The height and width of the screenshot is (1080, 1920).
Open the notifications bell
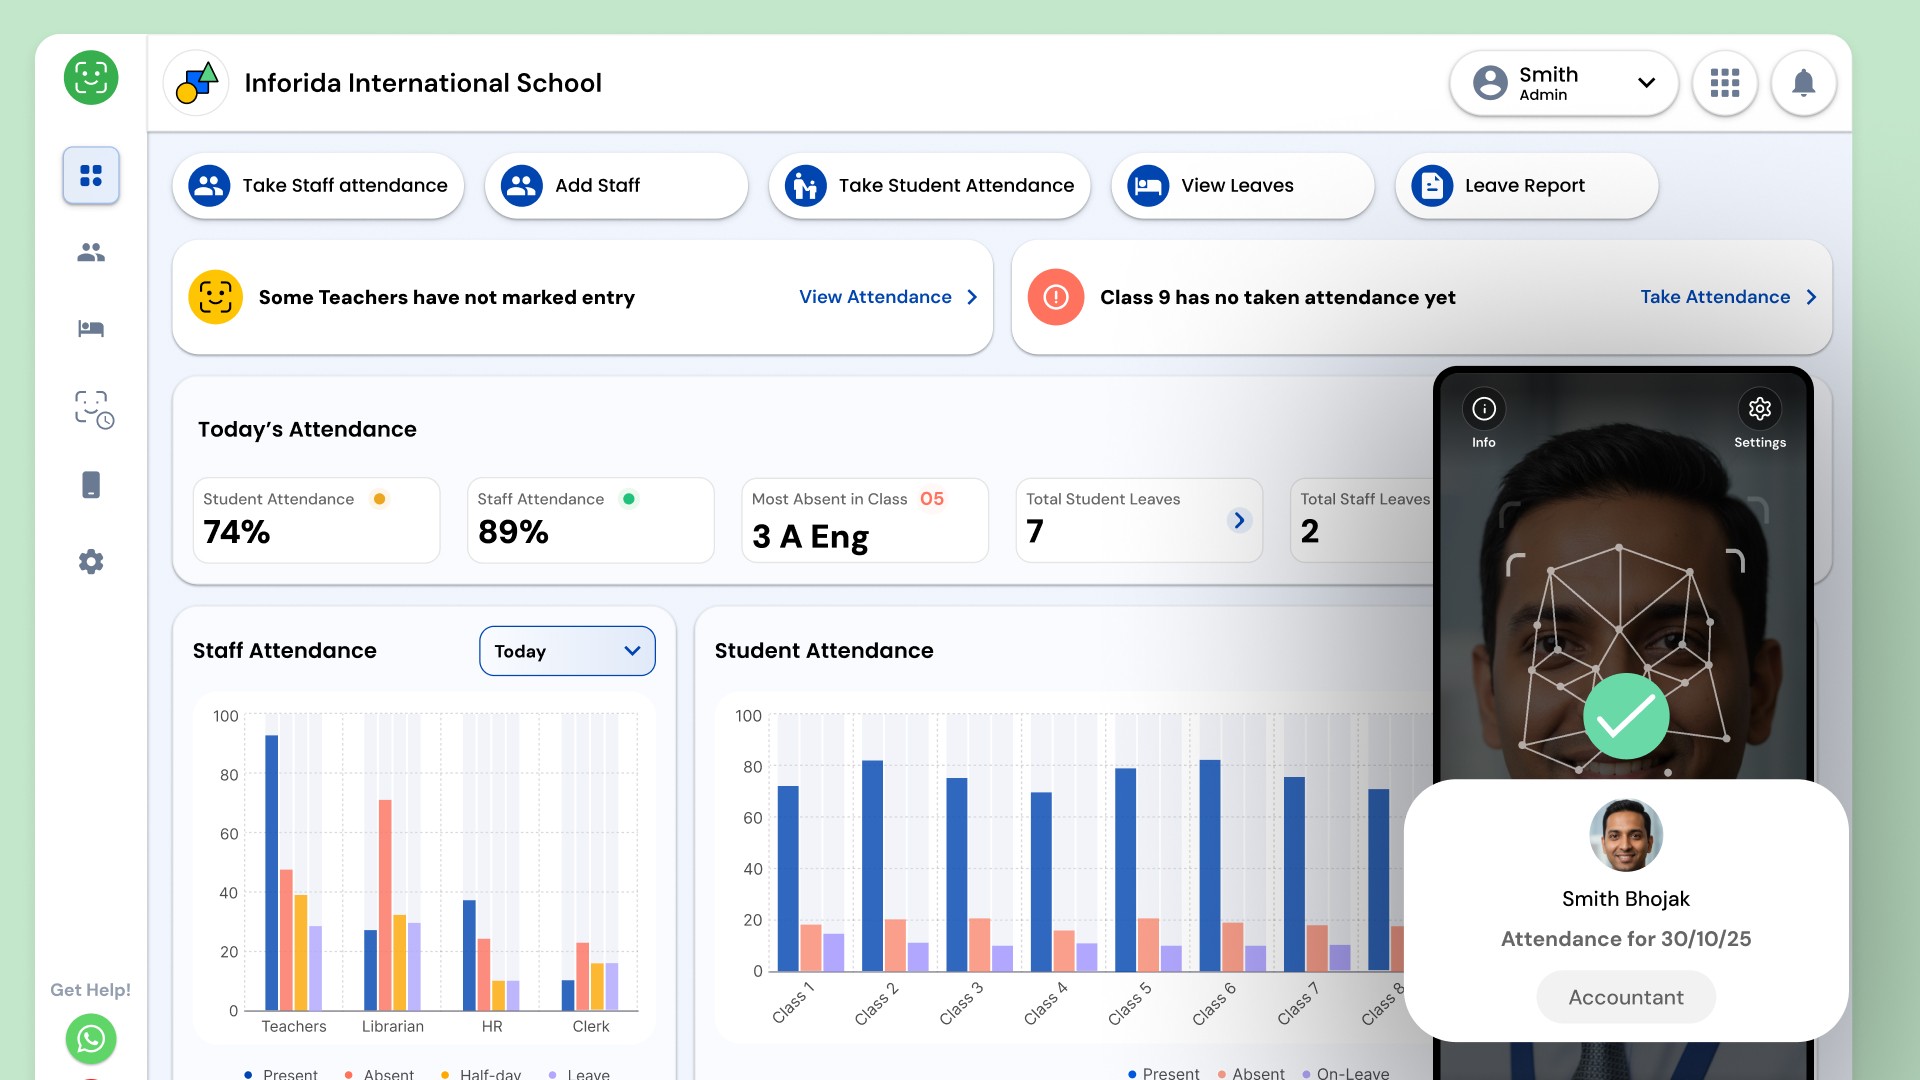[x=1803, y=83]
